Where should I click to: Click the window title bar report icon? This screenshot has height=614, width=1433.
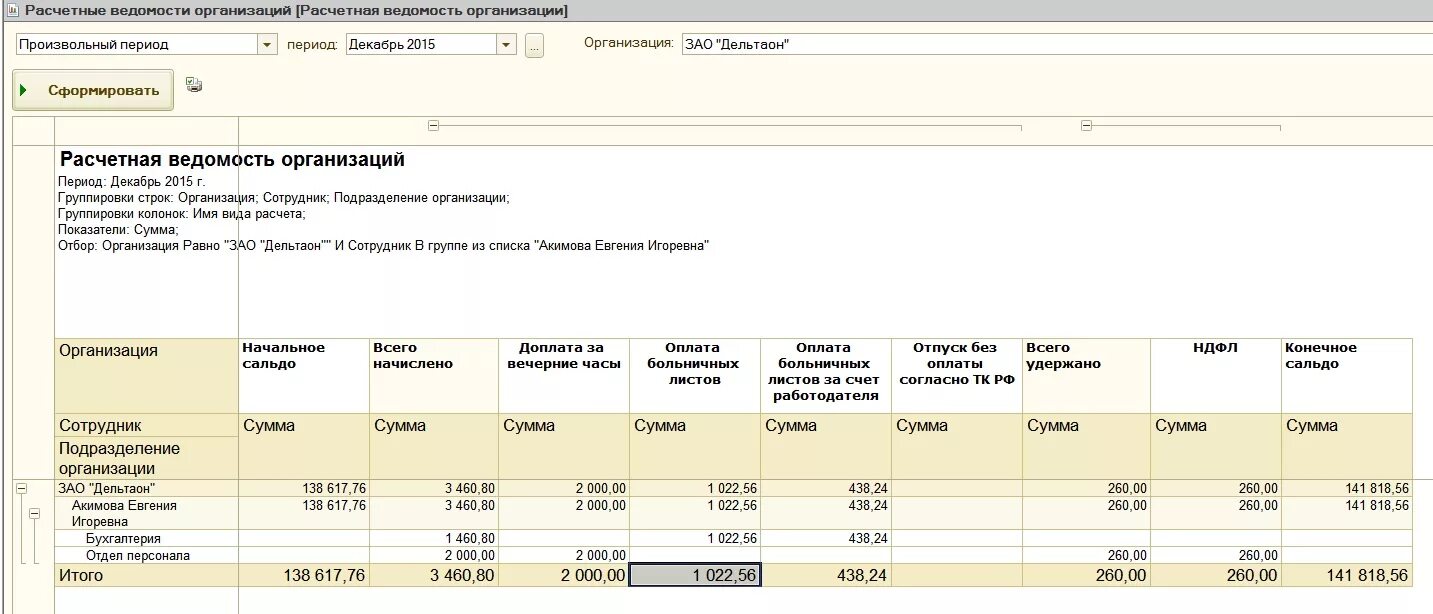[x=12, y=11]
